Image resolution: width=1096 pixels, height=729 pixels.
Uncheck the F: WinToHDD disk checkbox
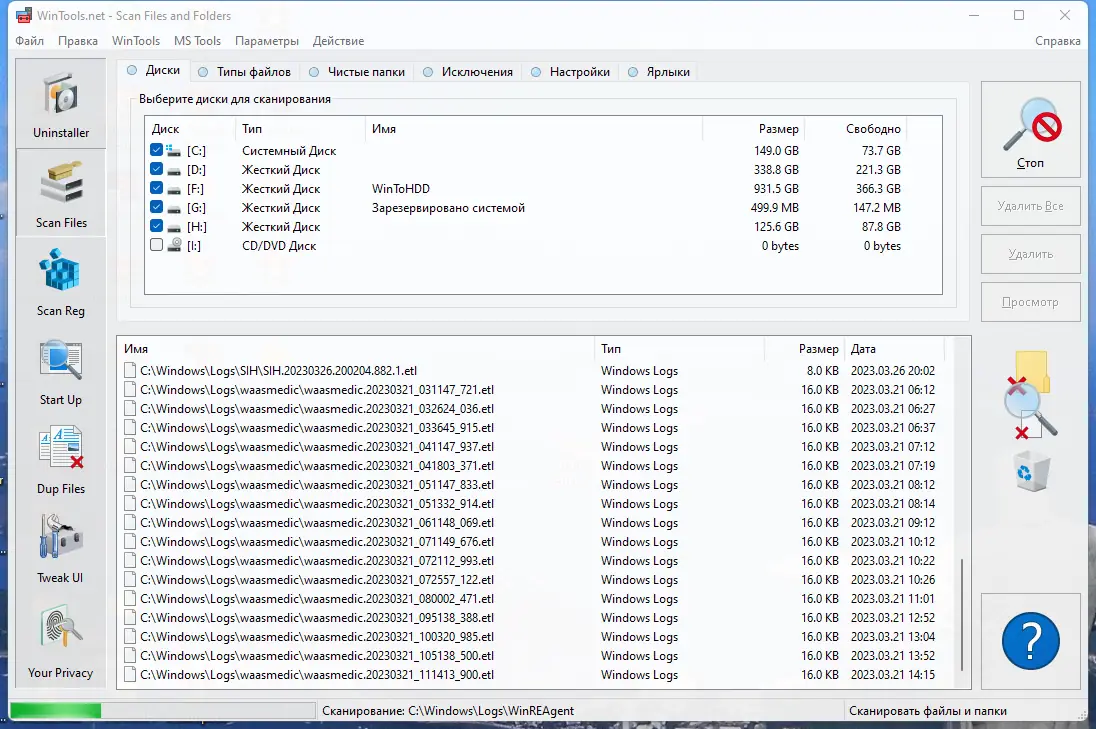157,188
